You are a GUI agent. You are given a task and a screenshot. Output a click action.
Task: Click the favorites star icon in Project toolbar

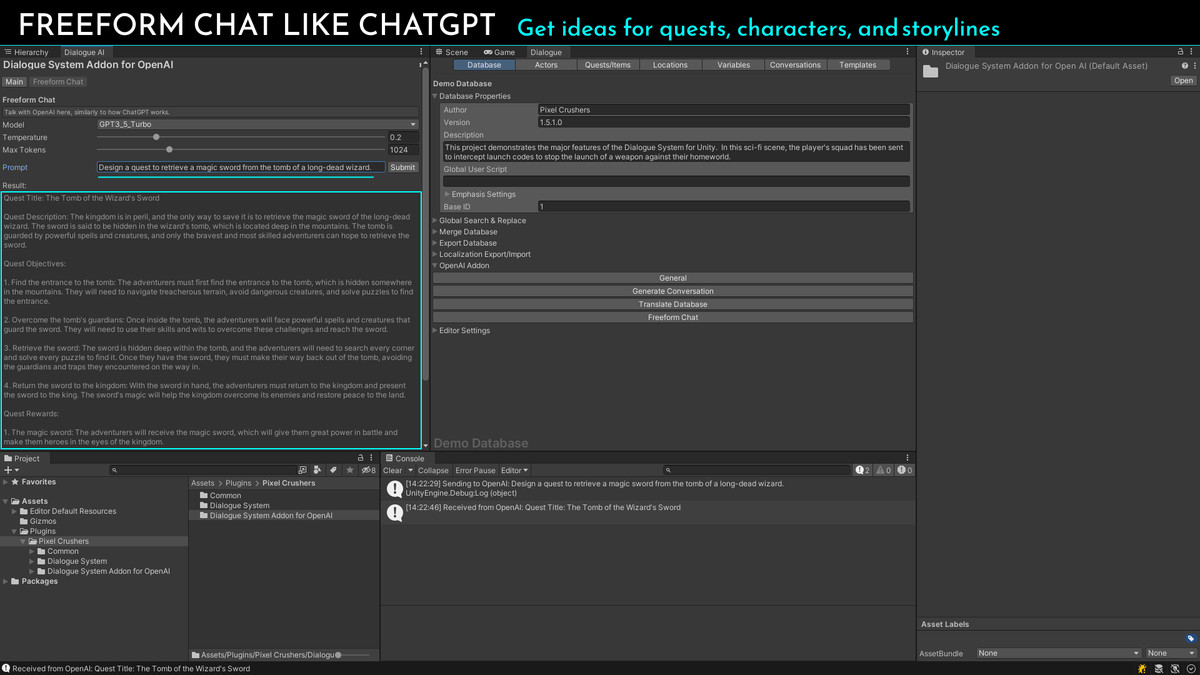350,470
